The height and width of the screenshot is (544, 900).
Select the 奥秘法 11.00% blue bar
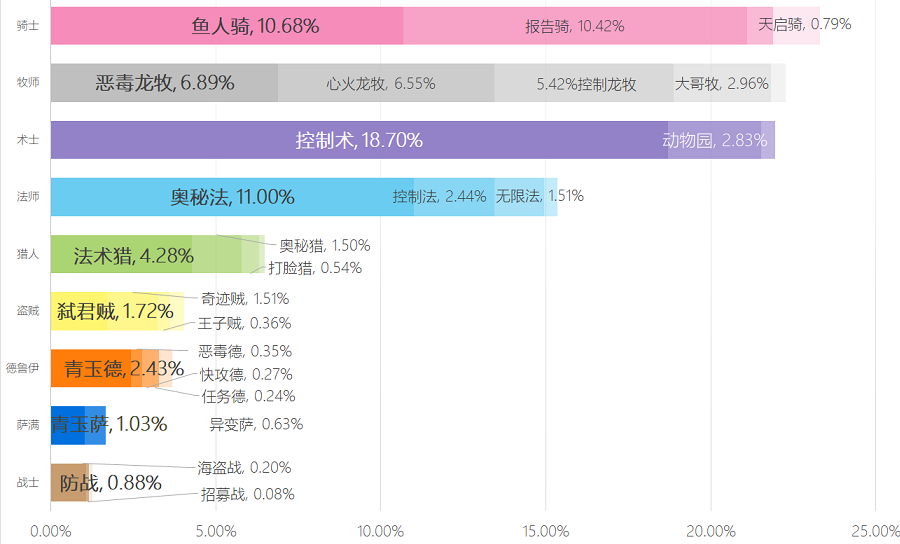[x=231, y=197]
